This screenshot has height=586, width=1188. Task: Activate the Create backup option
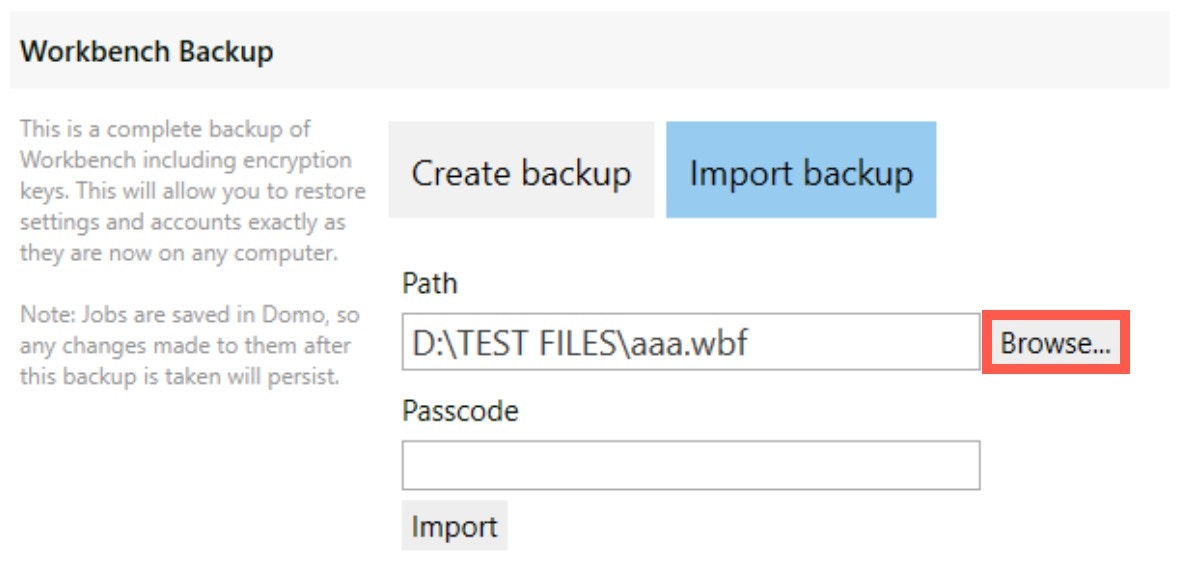coord(521,172)
